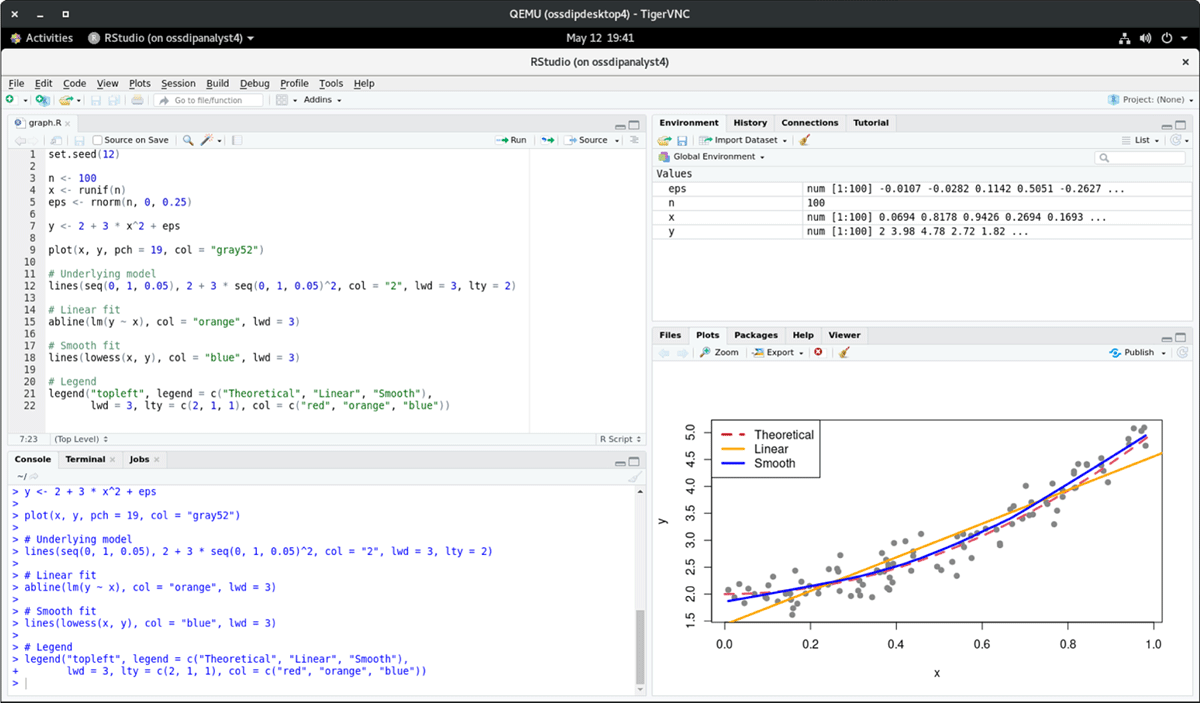
Task: Open the Session menu
Action: (178, 84)
